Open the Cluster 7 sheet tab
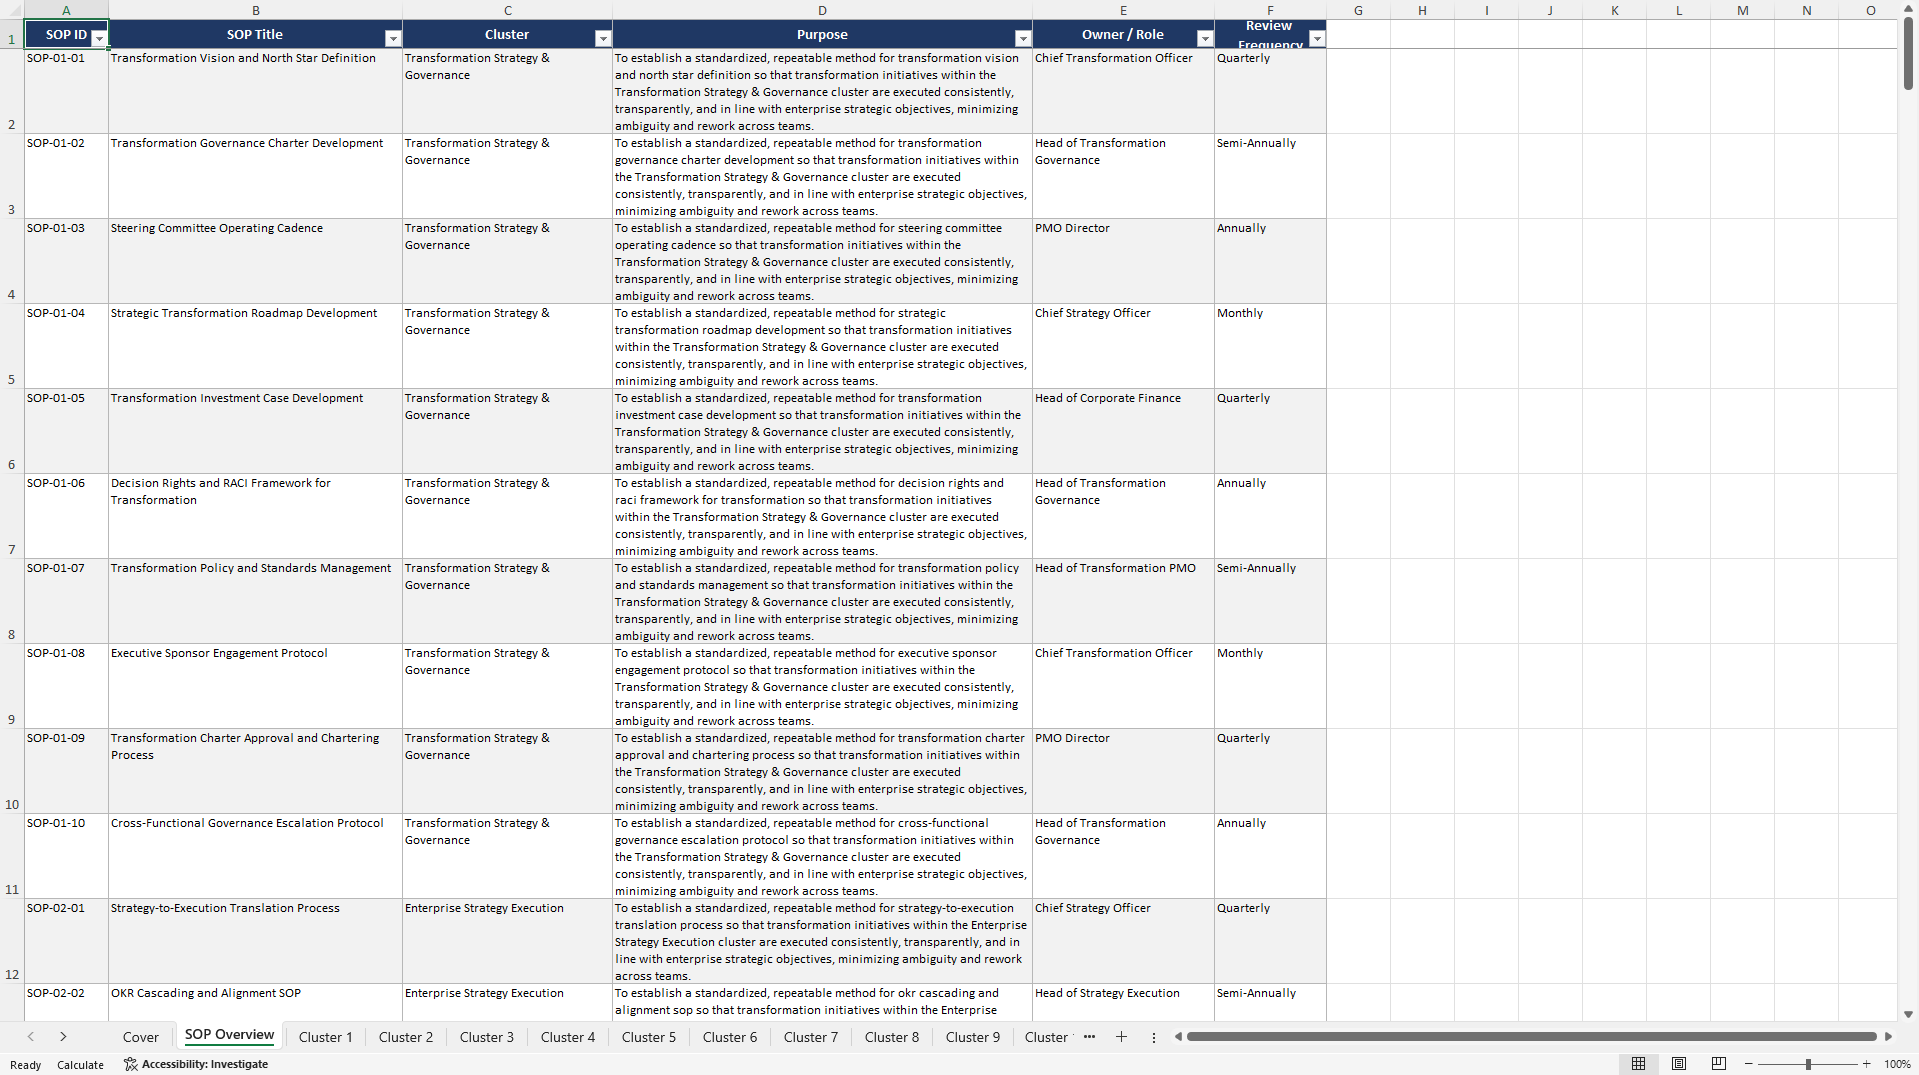This screenshot has height=1075, width=1919. click(811, 1037)
